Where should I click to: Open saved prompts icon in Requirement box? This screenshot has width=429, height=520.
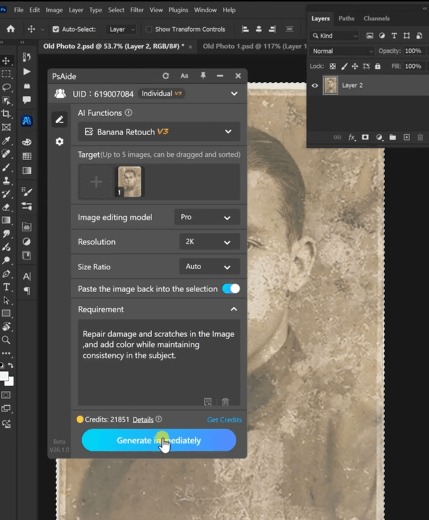point(208,402)
